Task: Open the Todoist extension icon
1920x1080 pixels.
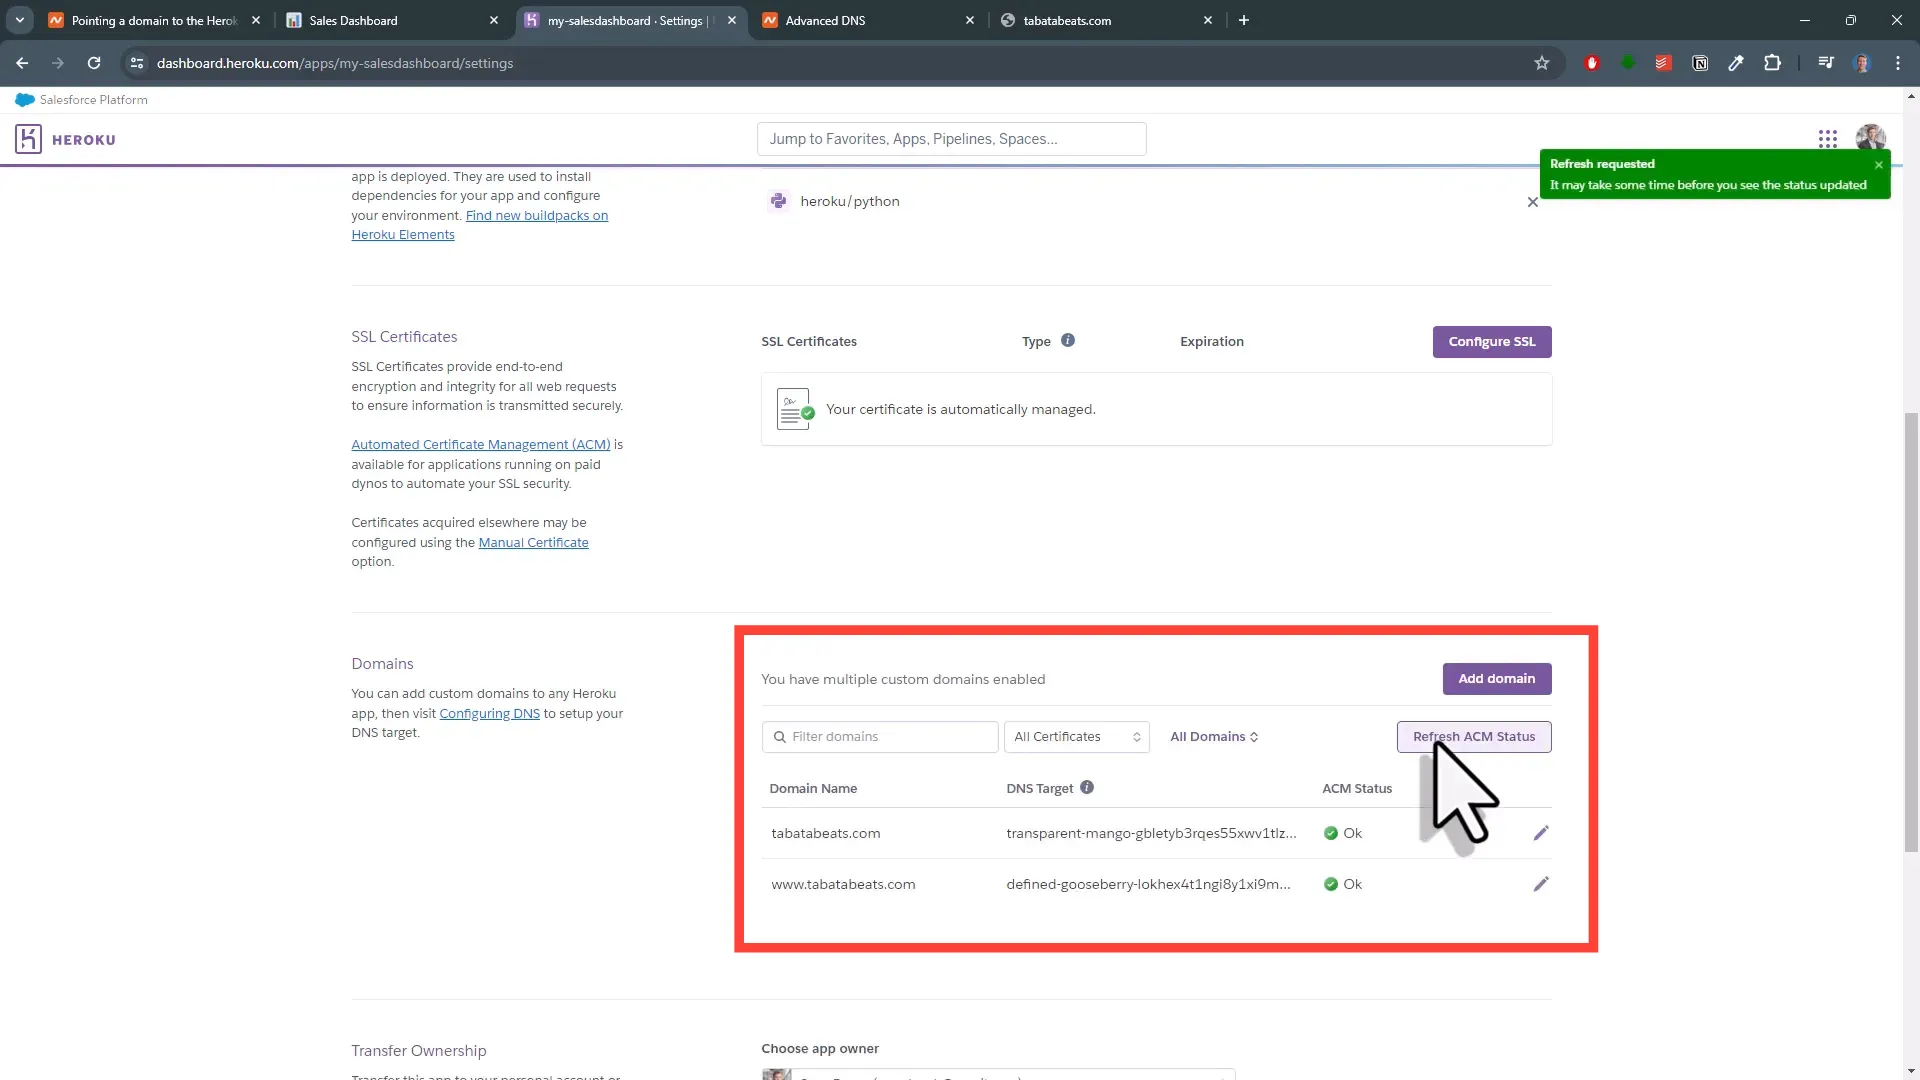Action: [1663, 63]
